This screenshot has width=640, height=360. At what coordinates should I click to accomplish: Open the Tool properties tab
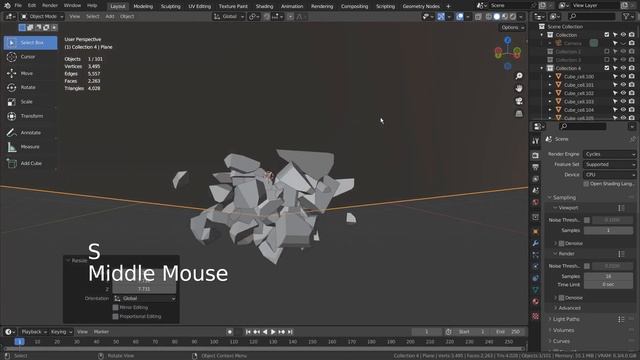536,140
